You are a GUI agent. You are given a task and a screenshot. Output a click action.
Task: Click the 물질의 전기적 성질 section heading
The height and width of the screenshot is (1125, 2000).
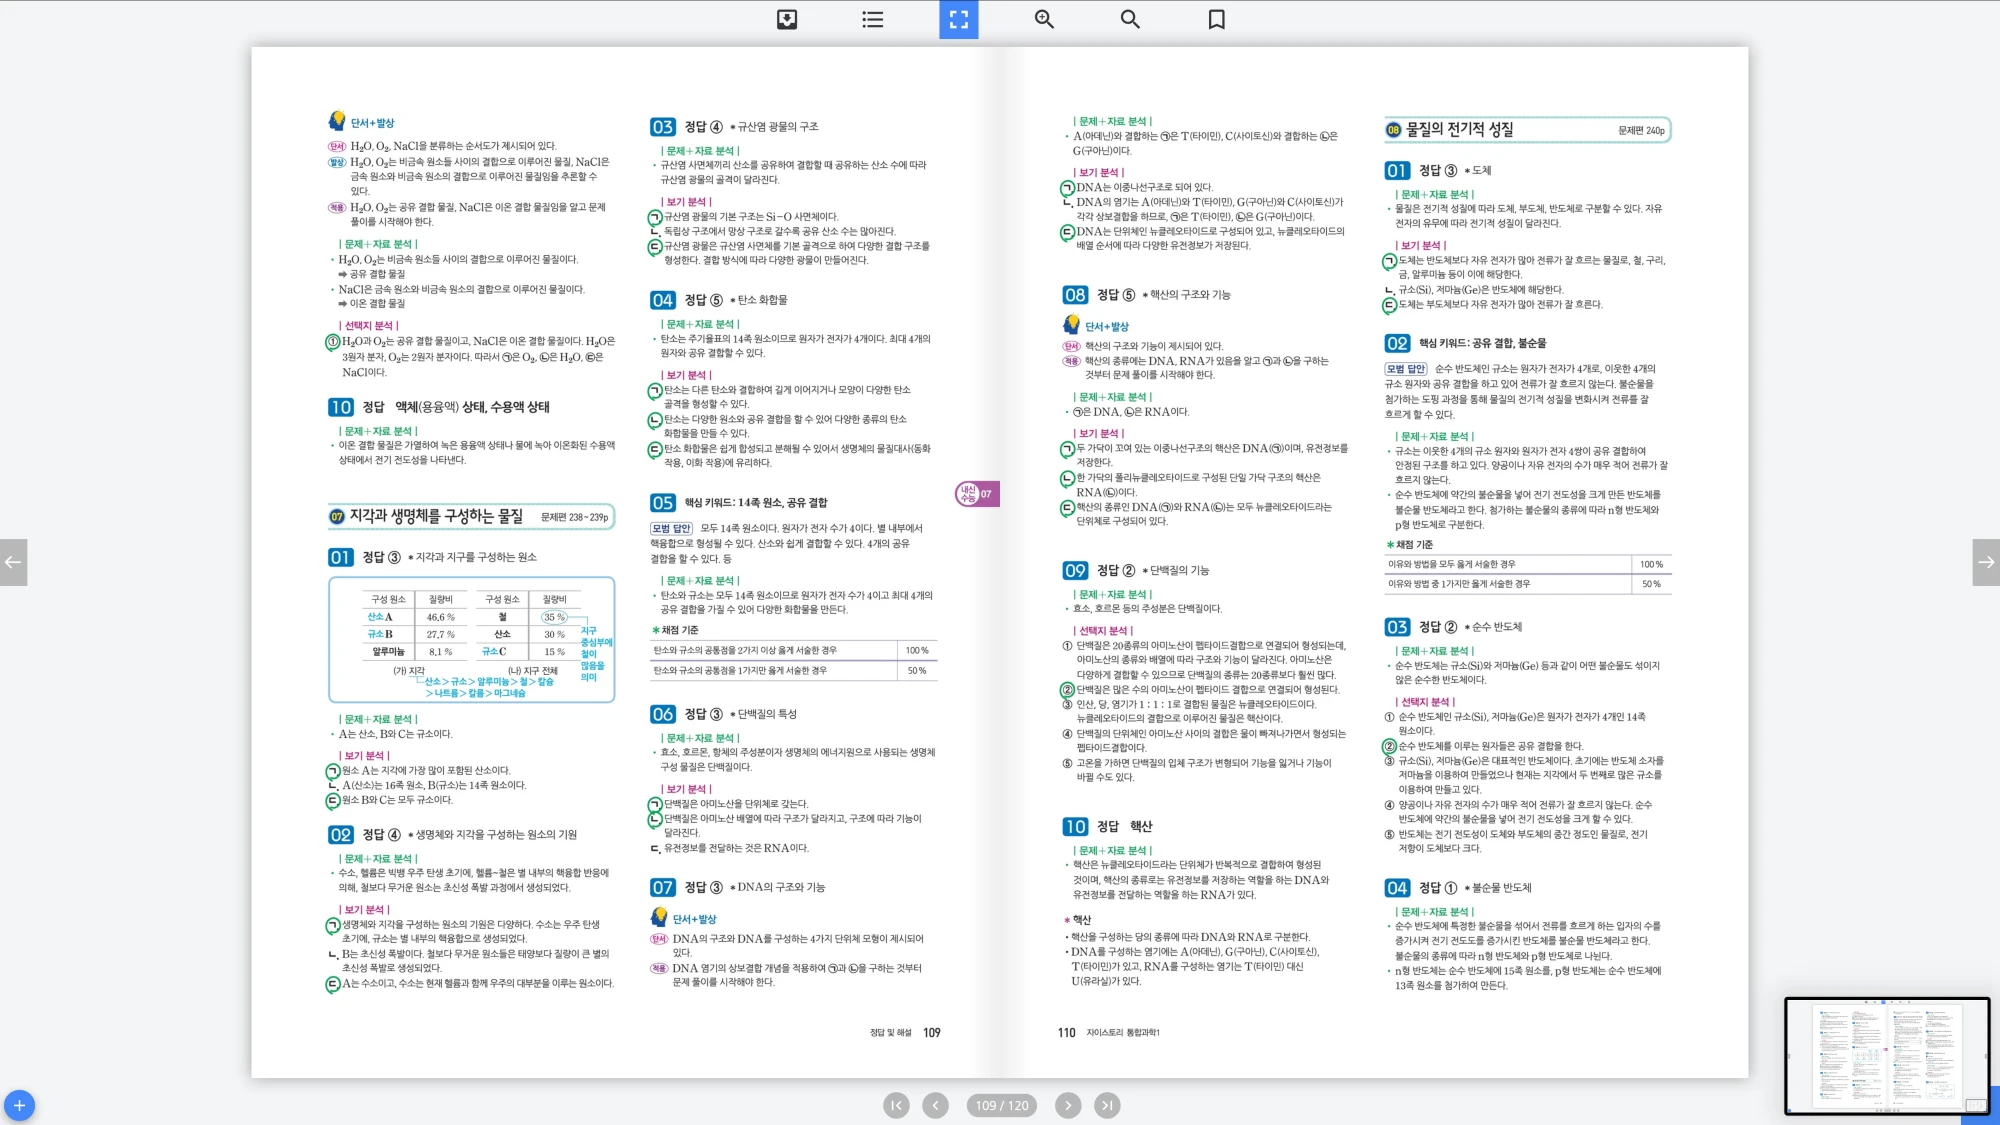(1460, 130)
